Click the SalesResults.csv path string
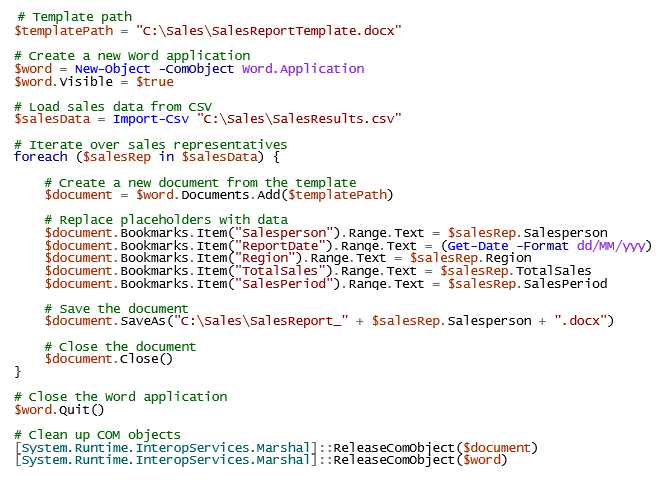The height and width of the screenshot is (480, 667). pos(299,119)
